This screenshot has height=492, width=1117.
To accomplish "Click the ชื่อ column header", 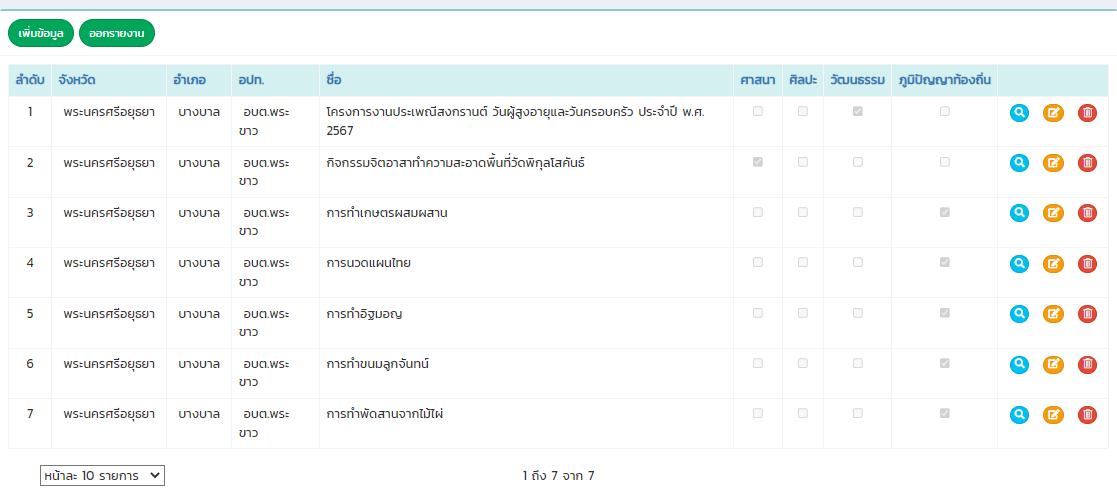I will click(333, 80).
